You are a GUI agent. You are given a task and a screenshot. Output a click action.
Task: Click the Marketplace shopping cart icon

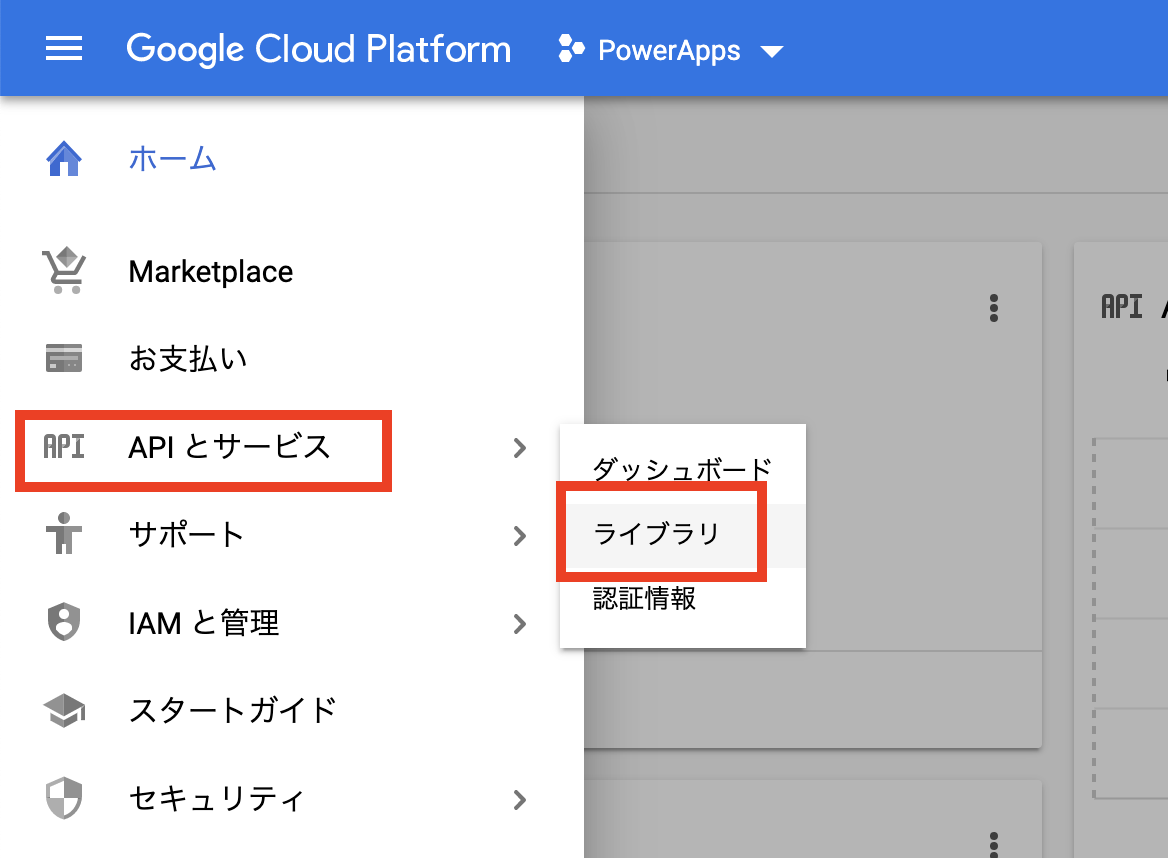coord(64,270)
